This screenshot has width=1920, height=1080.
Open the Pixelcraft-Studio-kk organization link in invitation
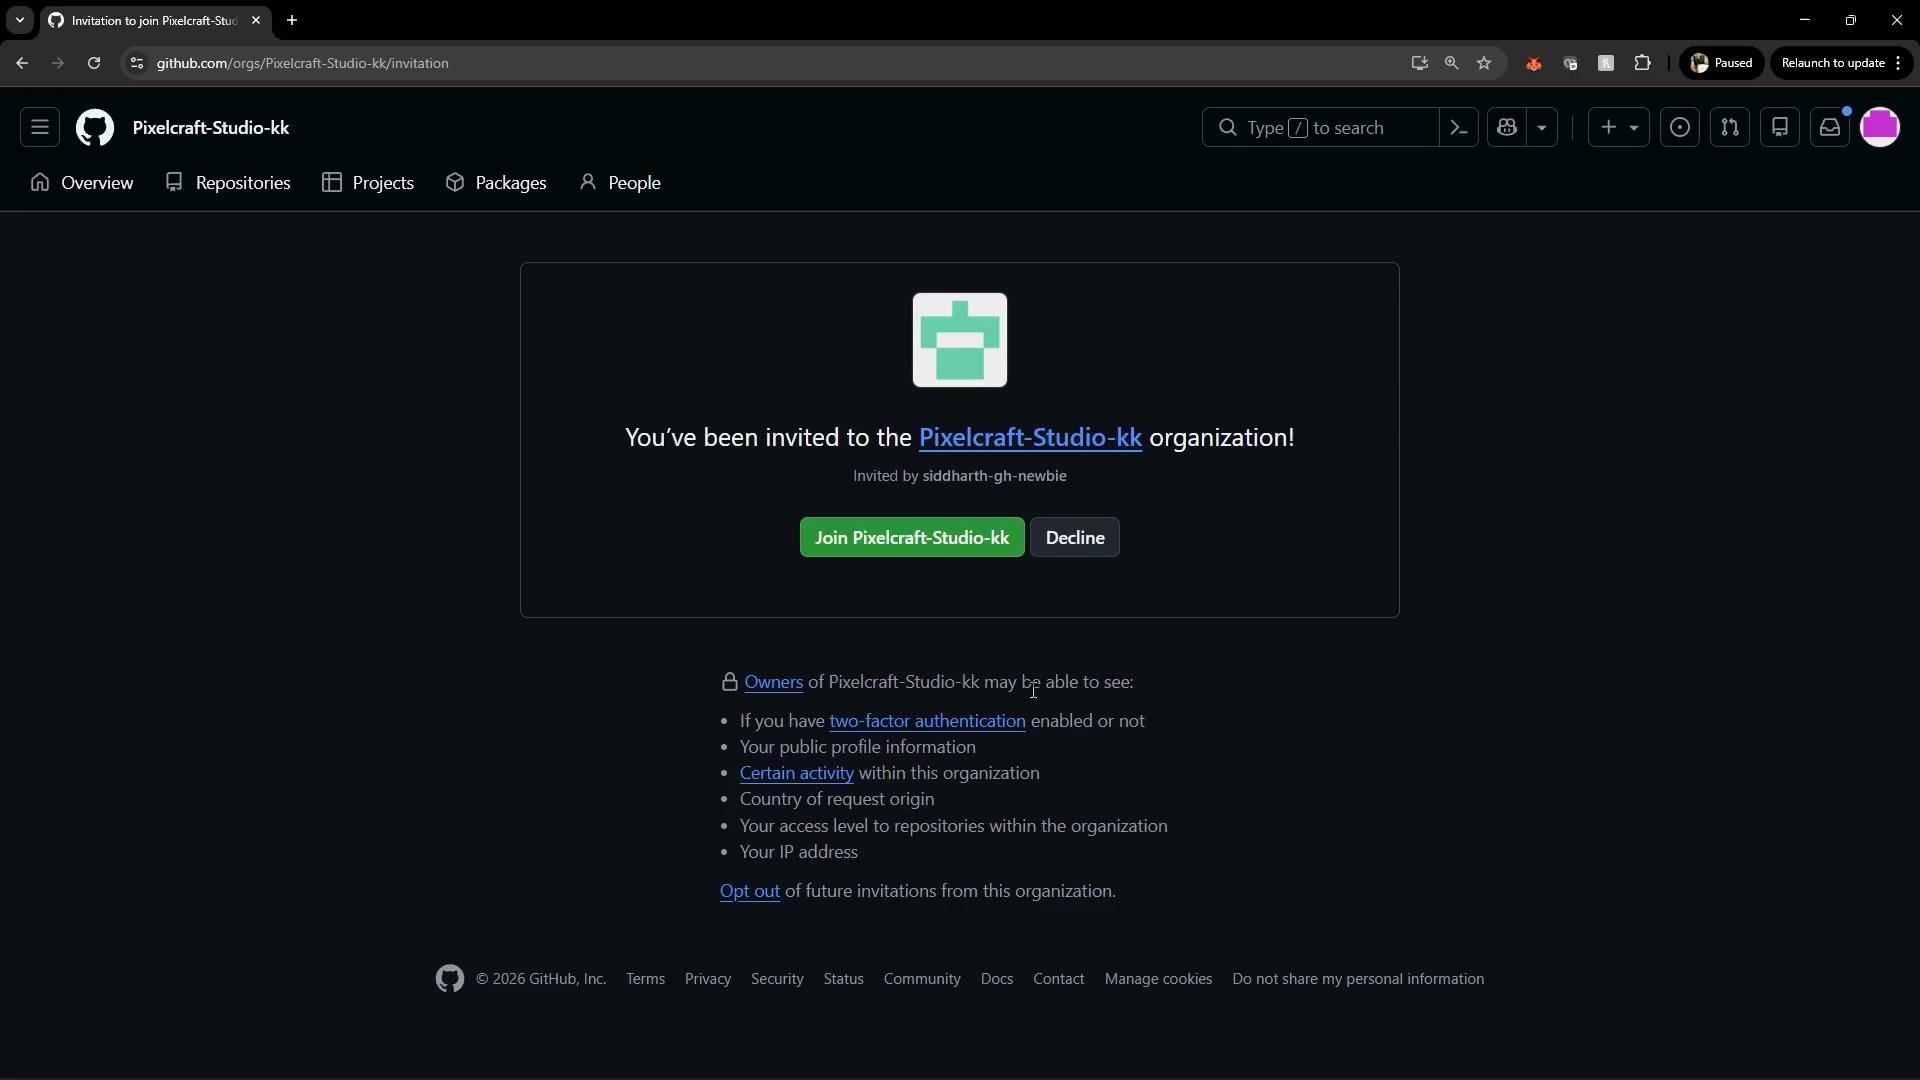coord(1030,438)
